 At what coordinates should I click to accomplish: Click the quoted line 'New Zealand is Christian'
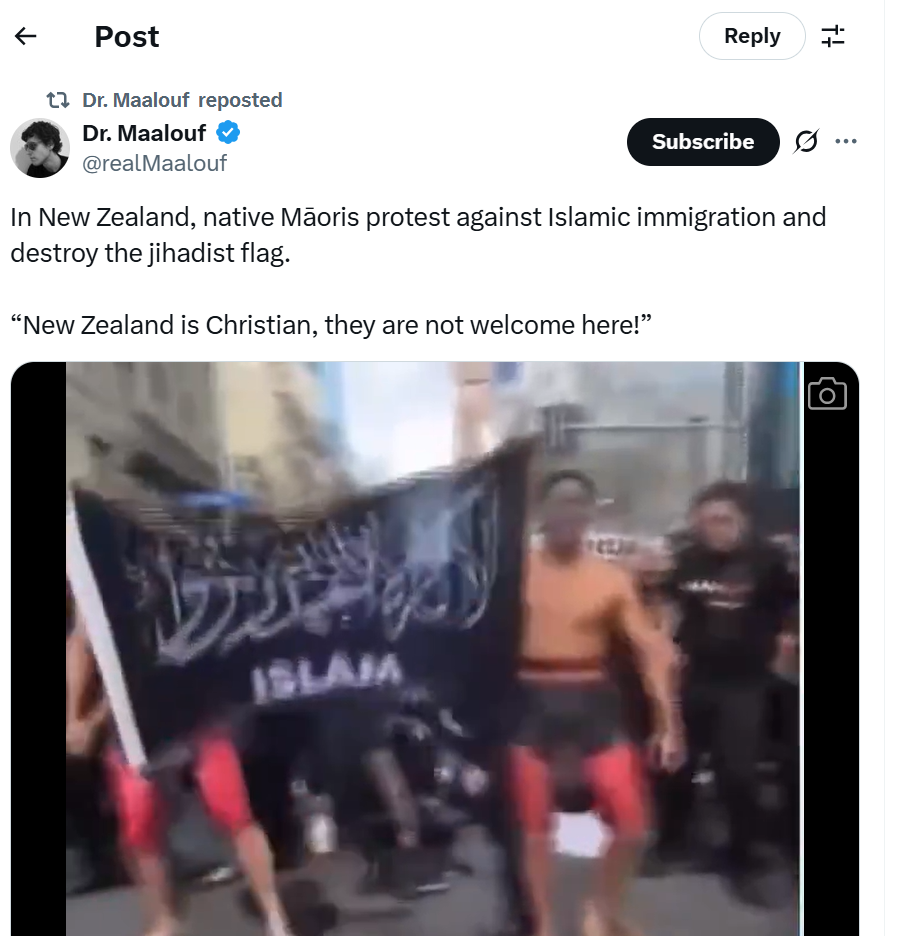tap(331, 325)
